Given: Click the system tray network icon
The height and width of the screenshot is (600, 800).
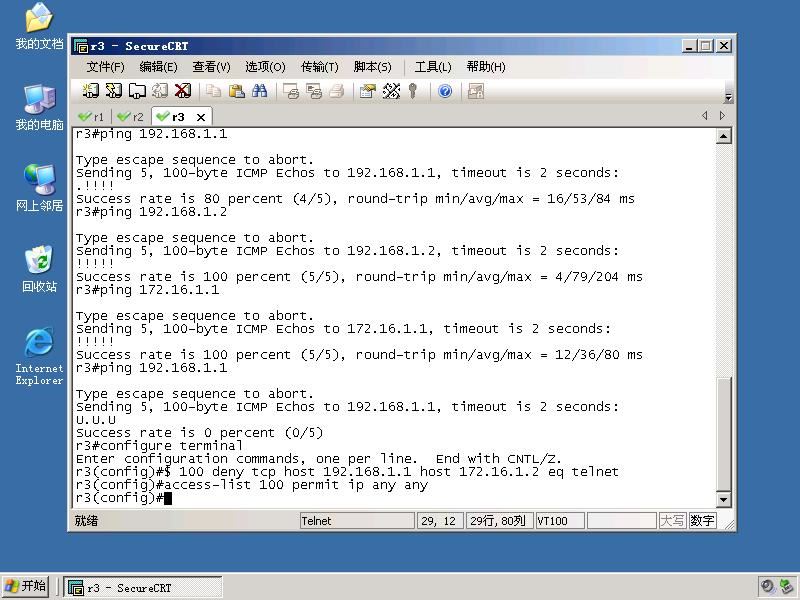Looking at the screenshot, I should click(787, 587).
